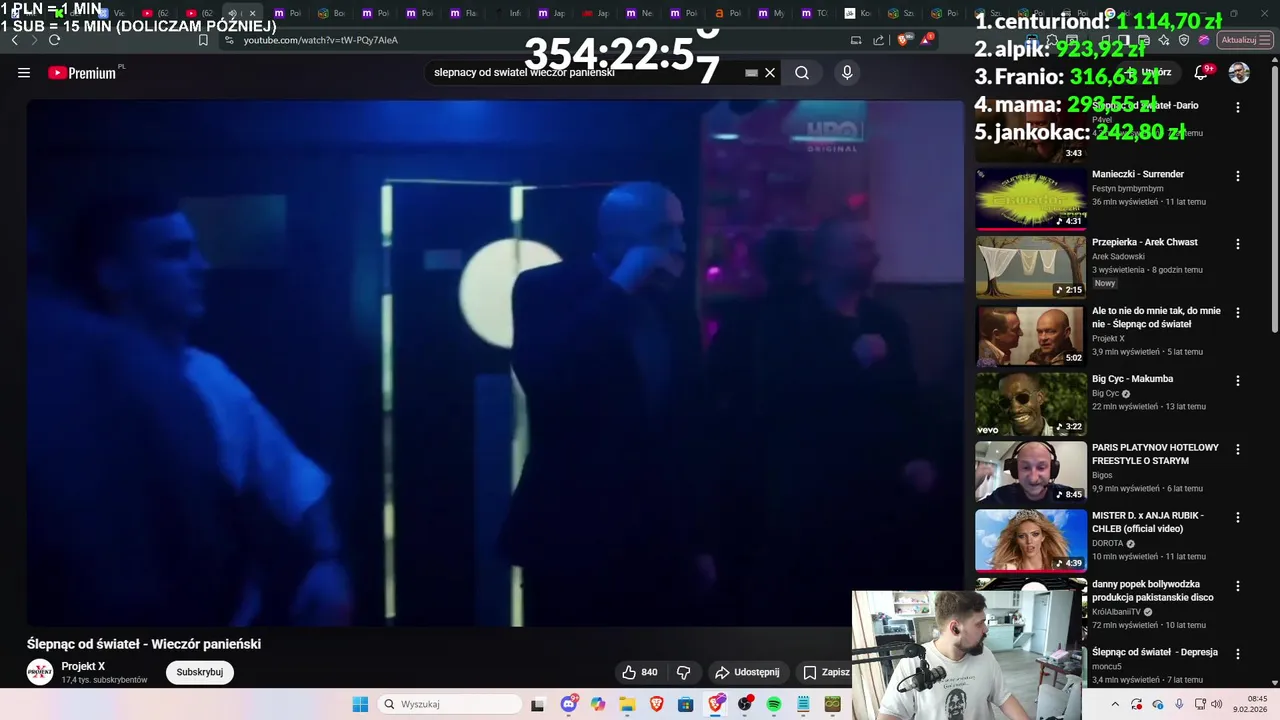Open options for Ślepnąc od świateł - Dario

(1238, 107)
